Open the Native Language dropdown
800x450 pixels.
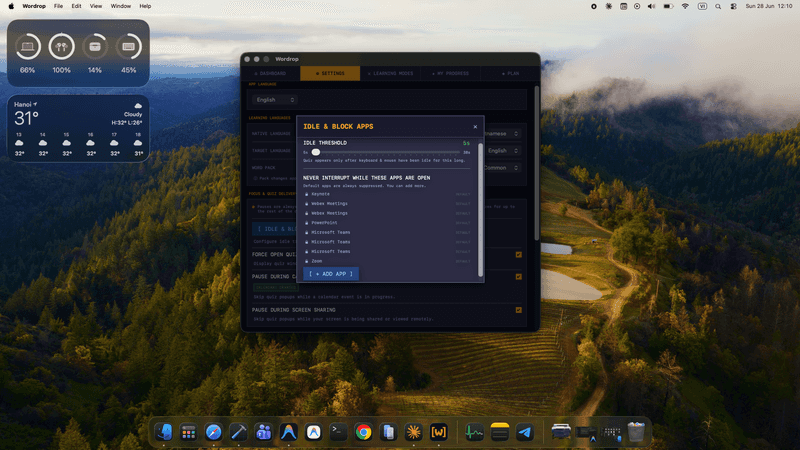tap(501, 134)
